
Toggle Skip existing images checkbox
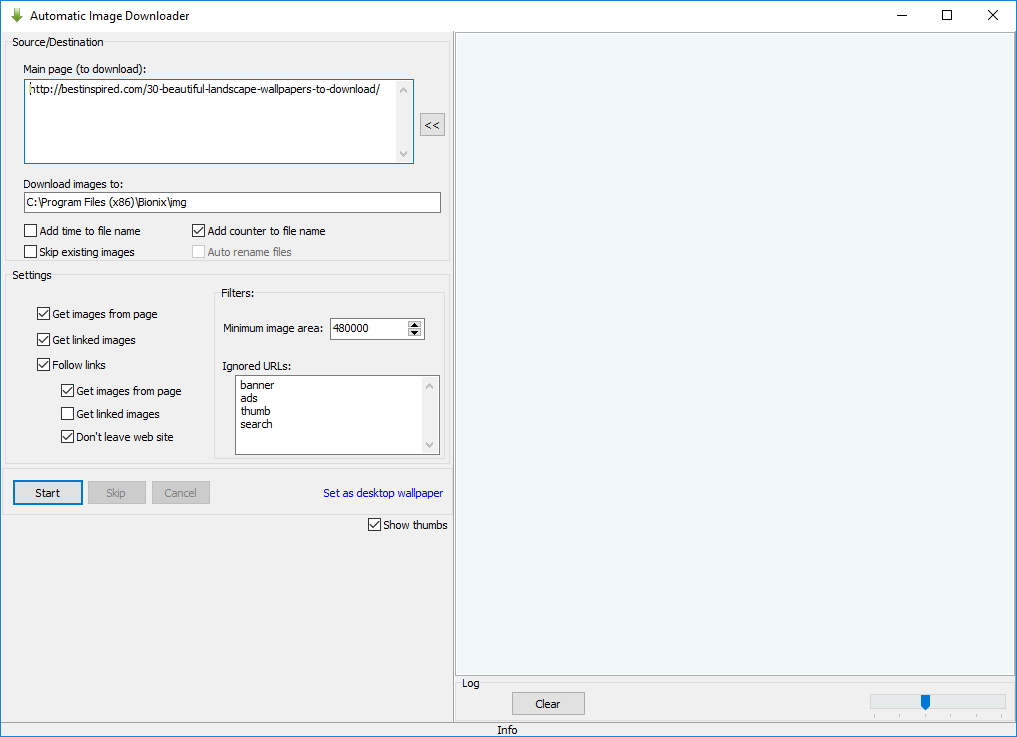[31, 252]
